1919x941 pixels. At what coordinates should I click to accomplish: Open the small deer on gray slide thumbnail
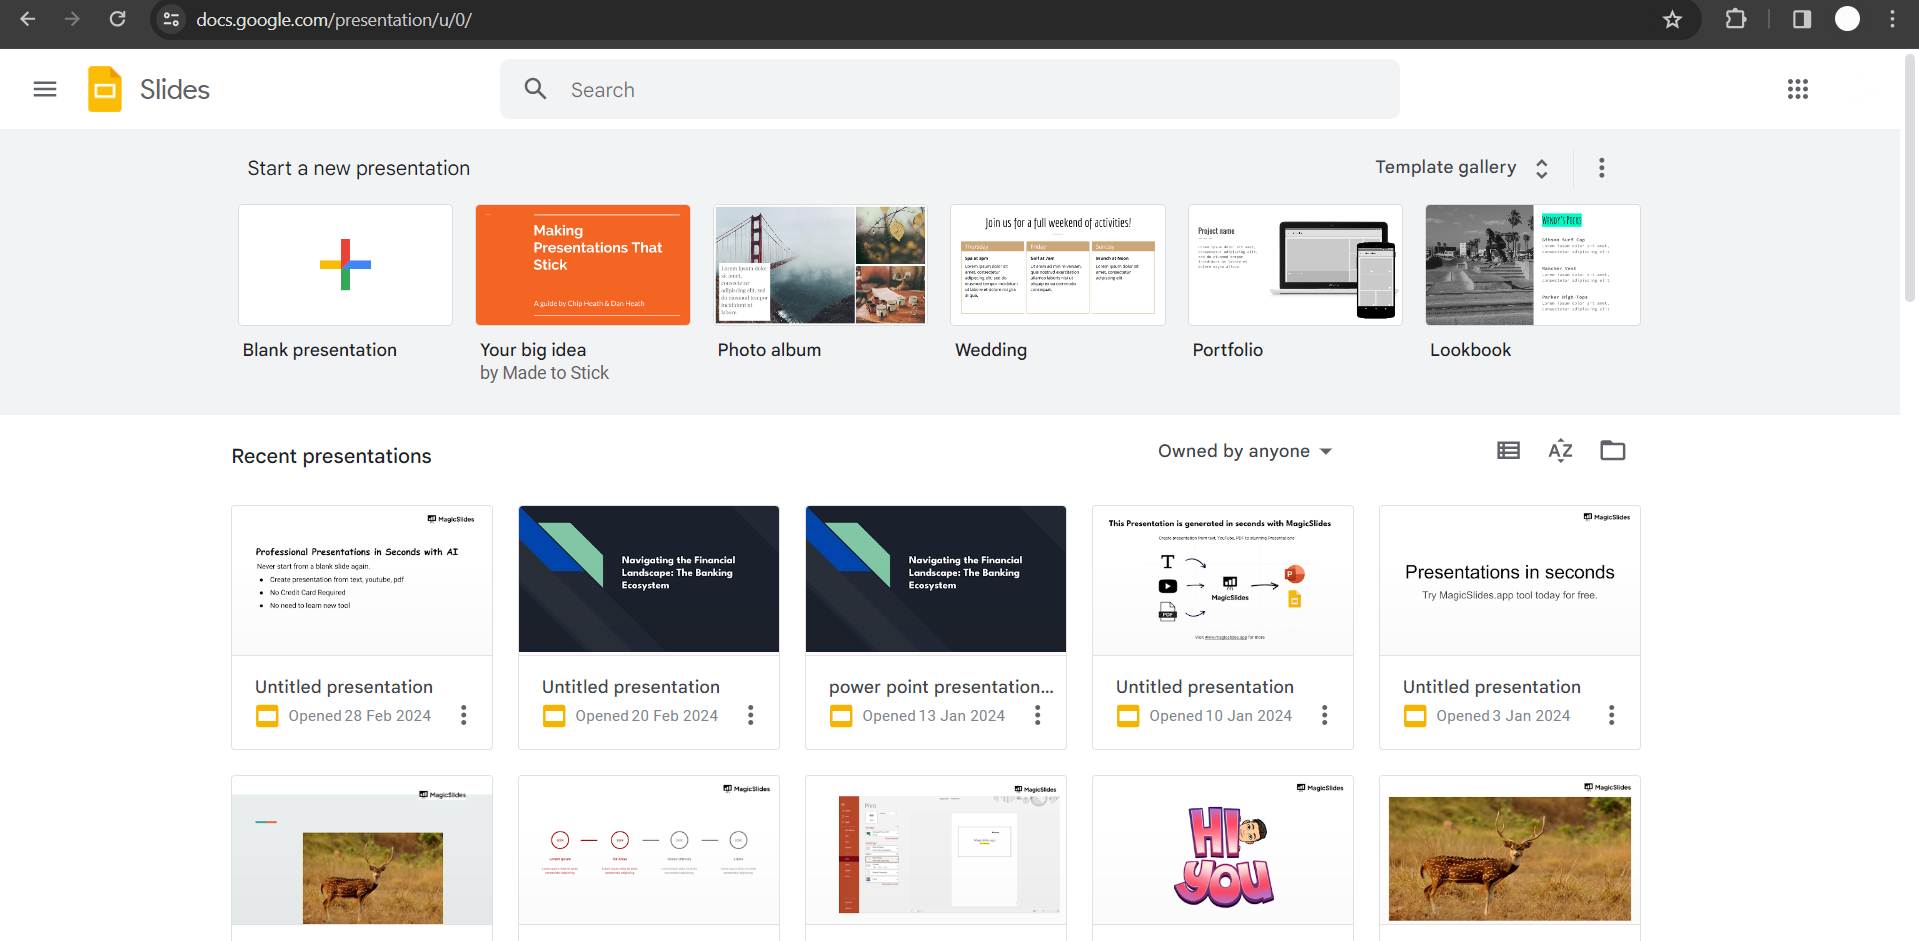pos(362,850)
